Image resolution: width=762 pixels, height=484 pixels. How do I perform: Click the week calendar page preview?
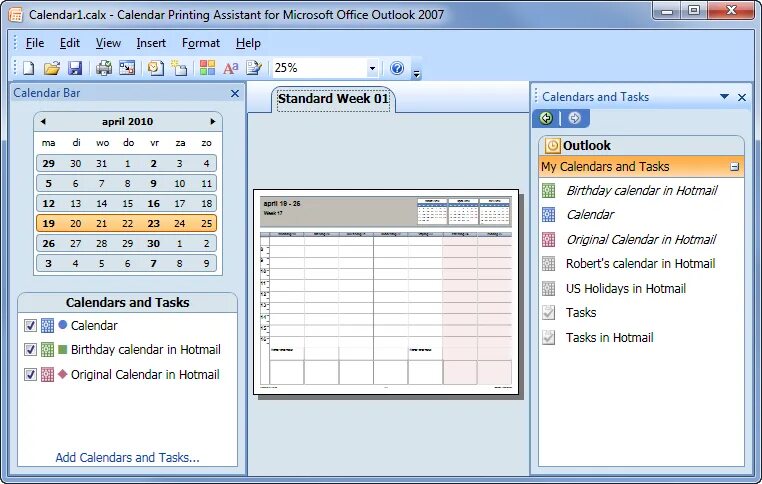386,292
